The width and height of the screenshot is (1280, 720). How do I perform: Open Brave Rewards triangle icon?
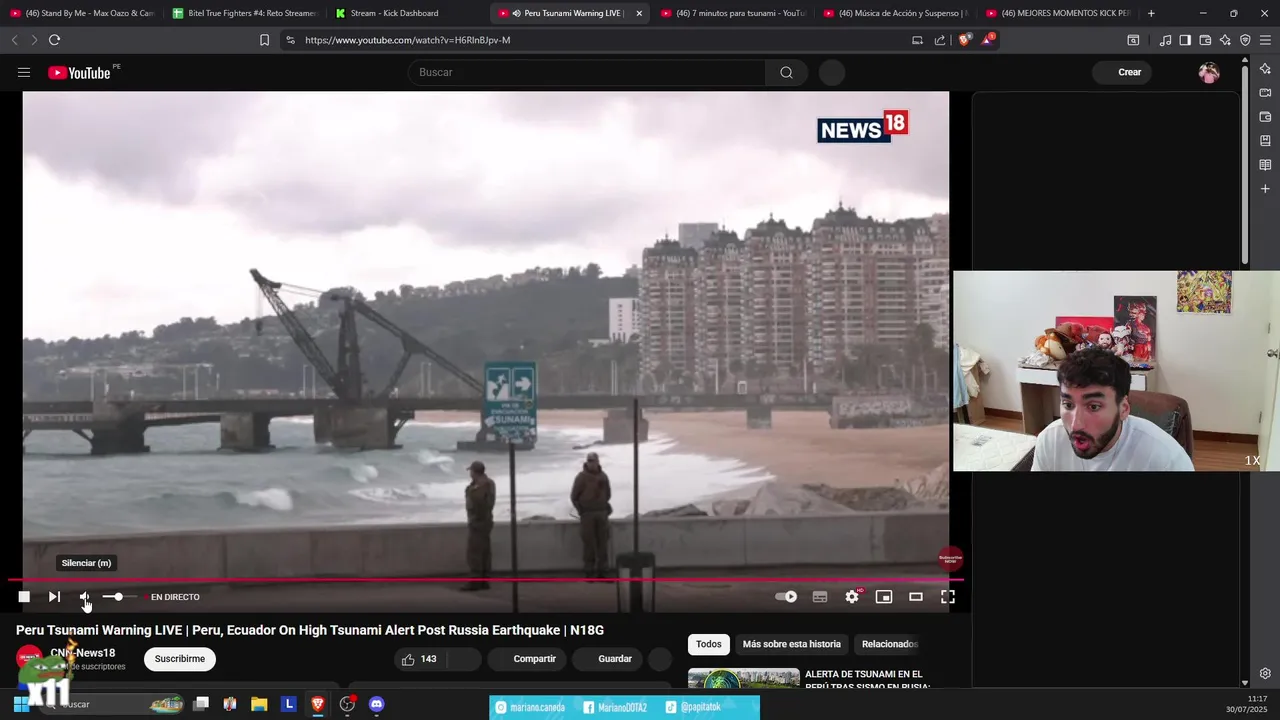tap(988, 40)
